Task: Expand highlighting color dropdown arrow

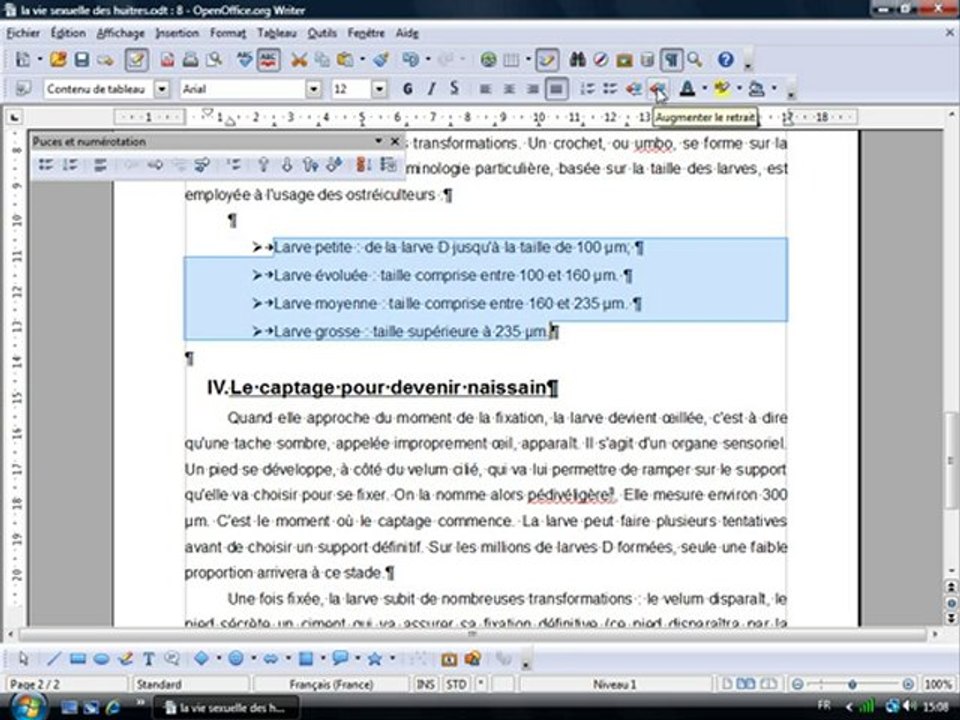Action: pos(739,89)
